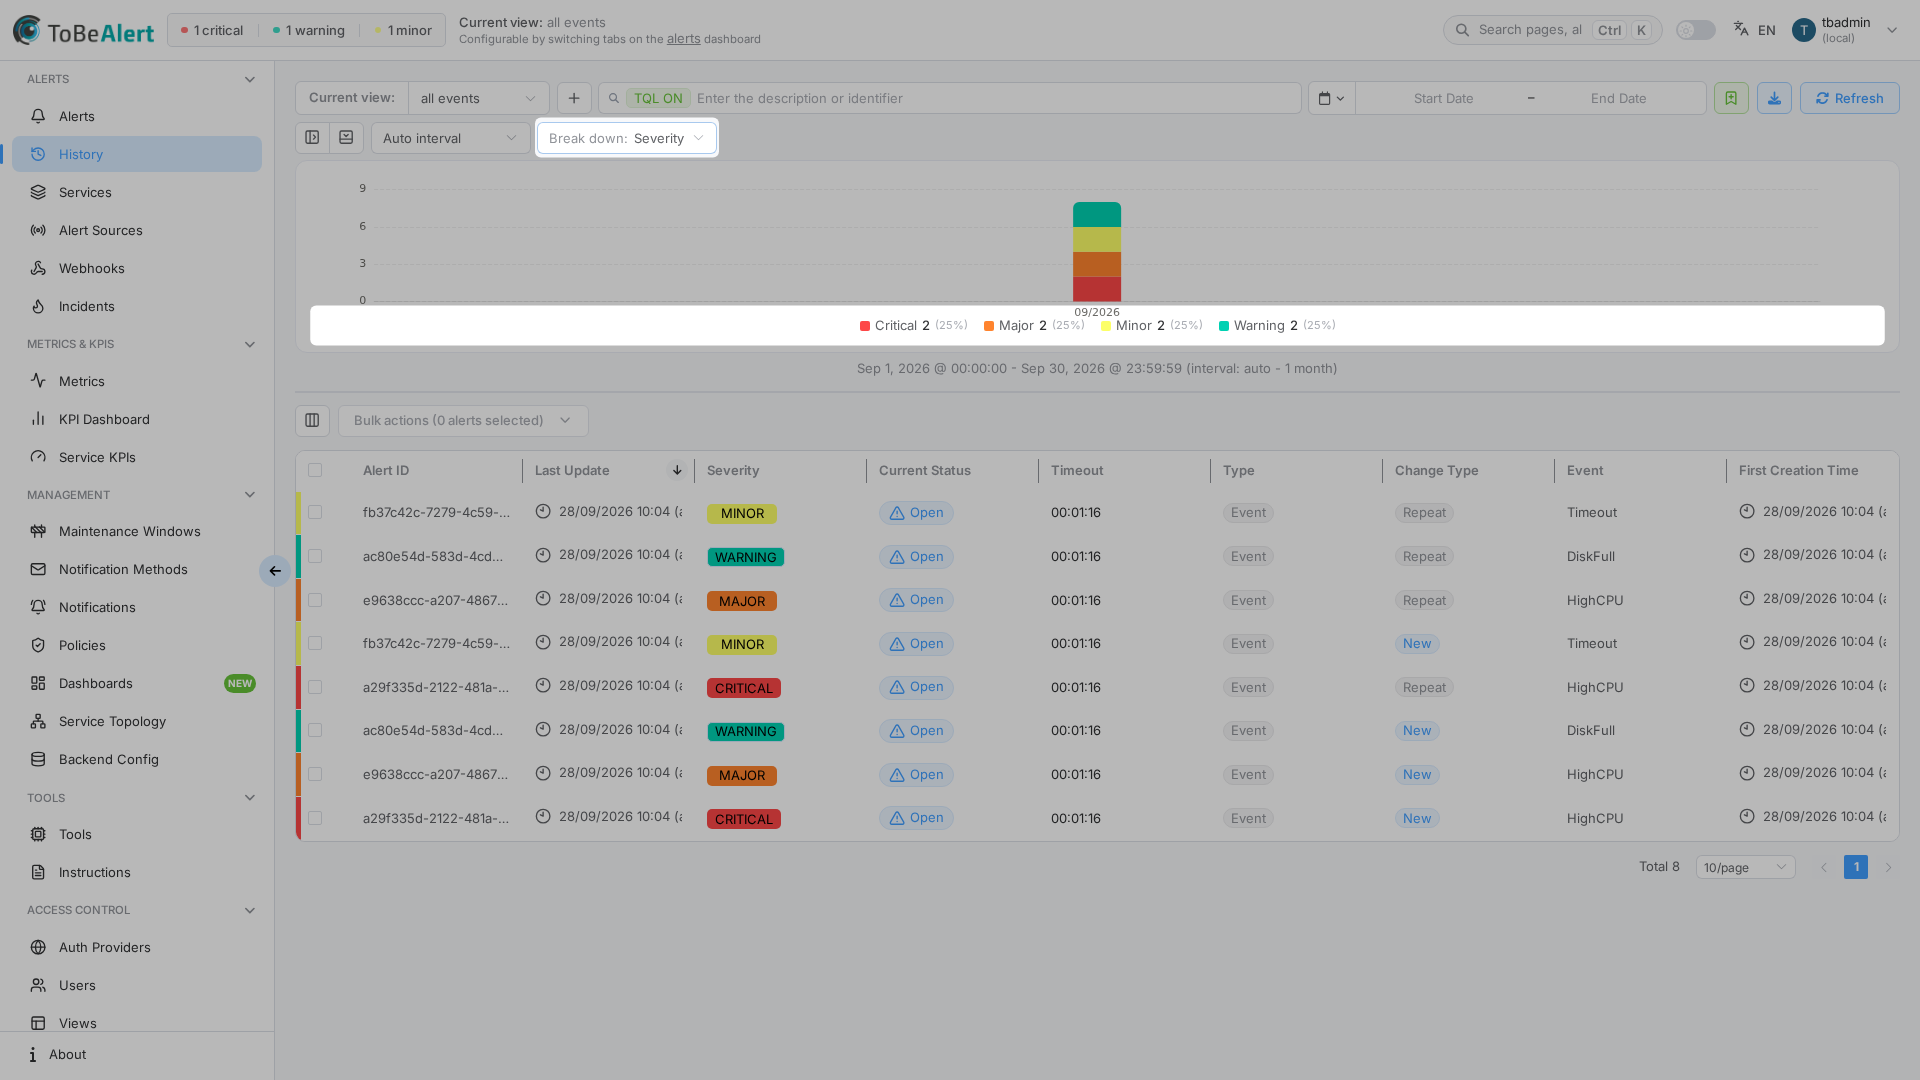Toggle the Critical legend swatch
This screenshot has height=1080, width=1920.
865,326
